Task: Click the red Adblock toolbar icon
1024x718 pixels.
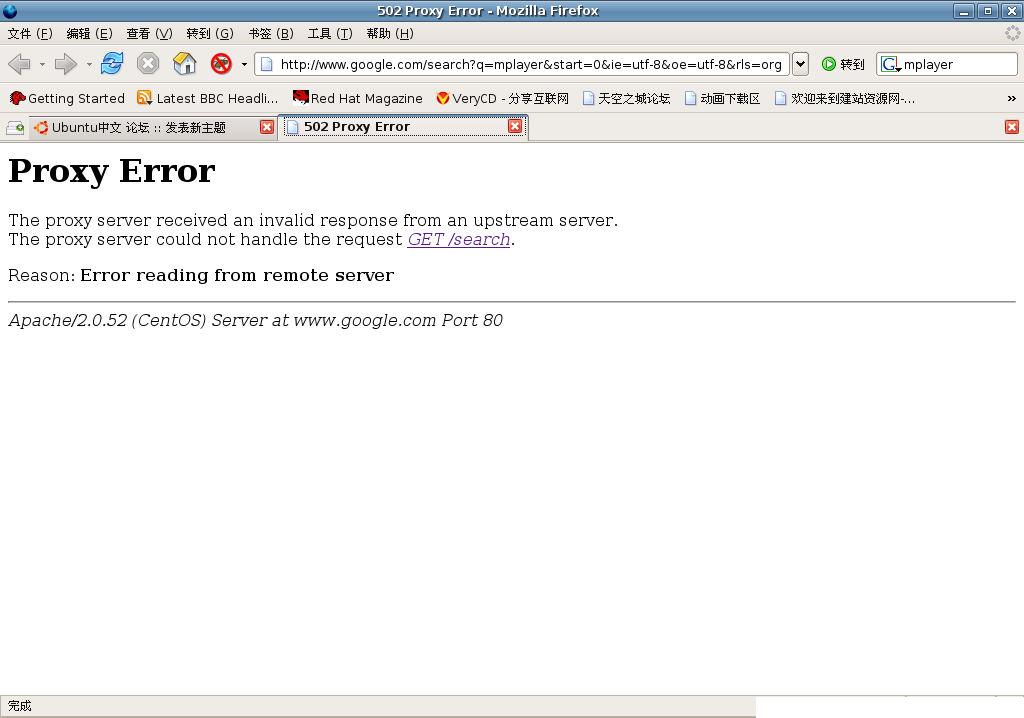Action: 221,63
